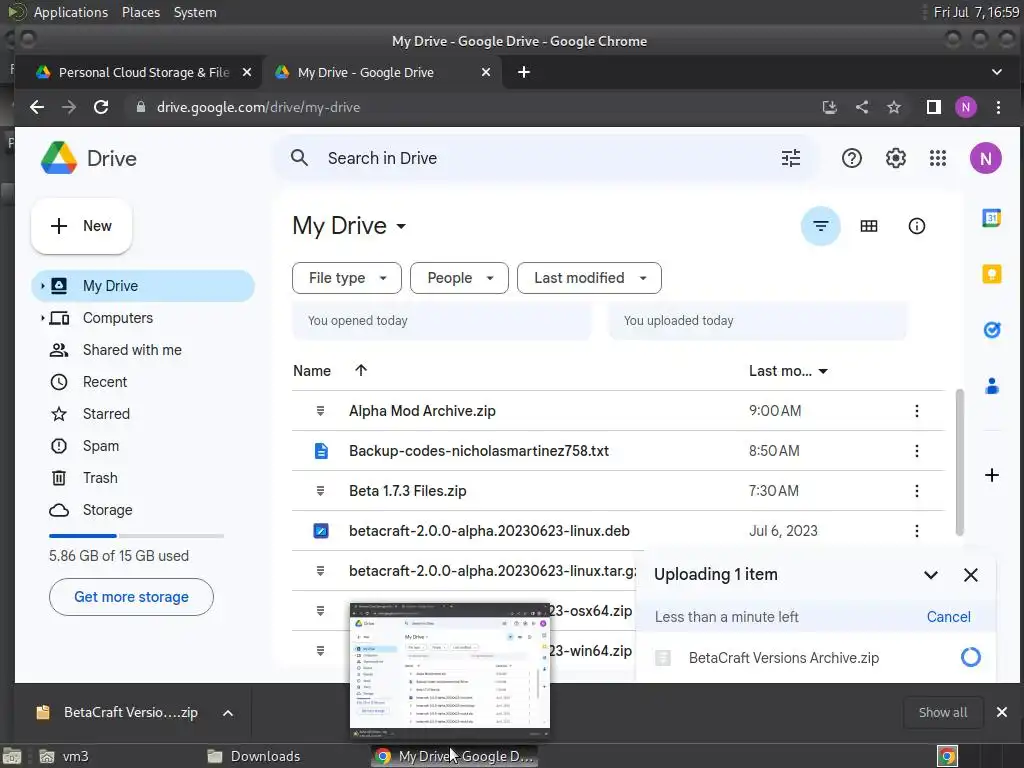Open the tab search chevron

(x=997, y=72)
